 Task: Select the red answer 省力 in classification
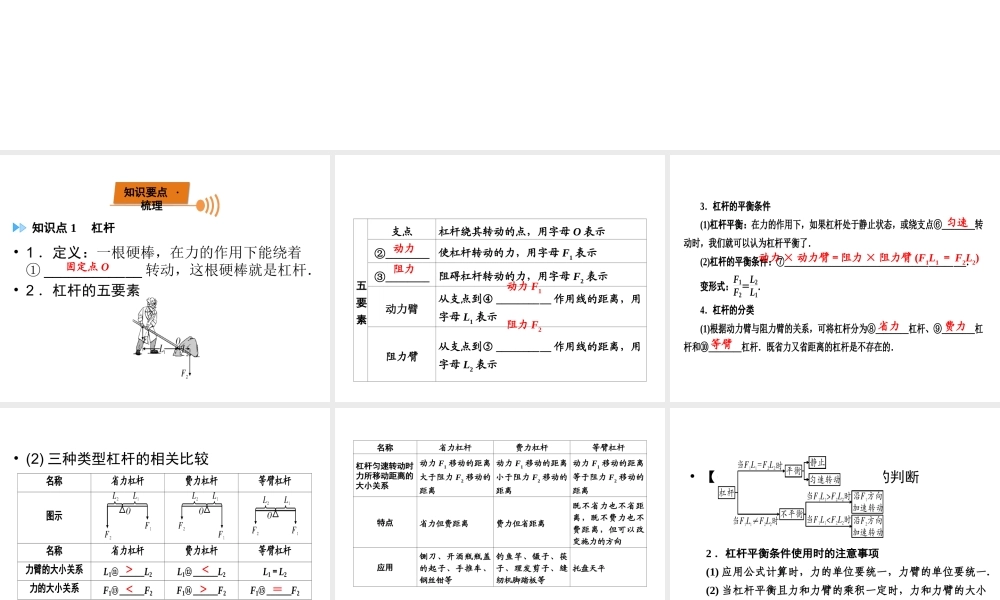point(888,326)
